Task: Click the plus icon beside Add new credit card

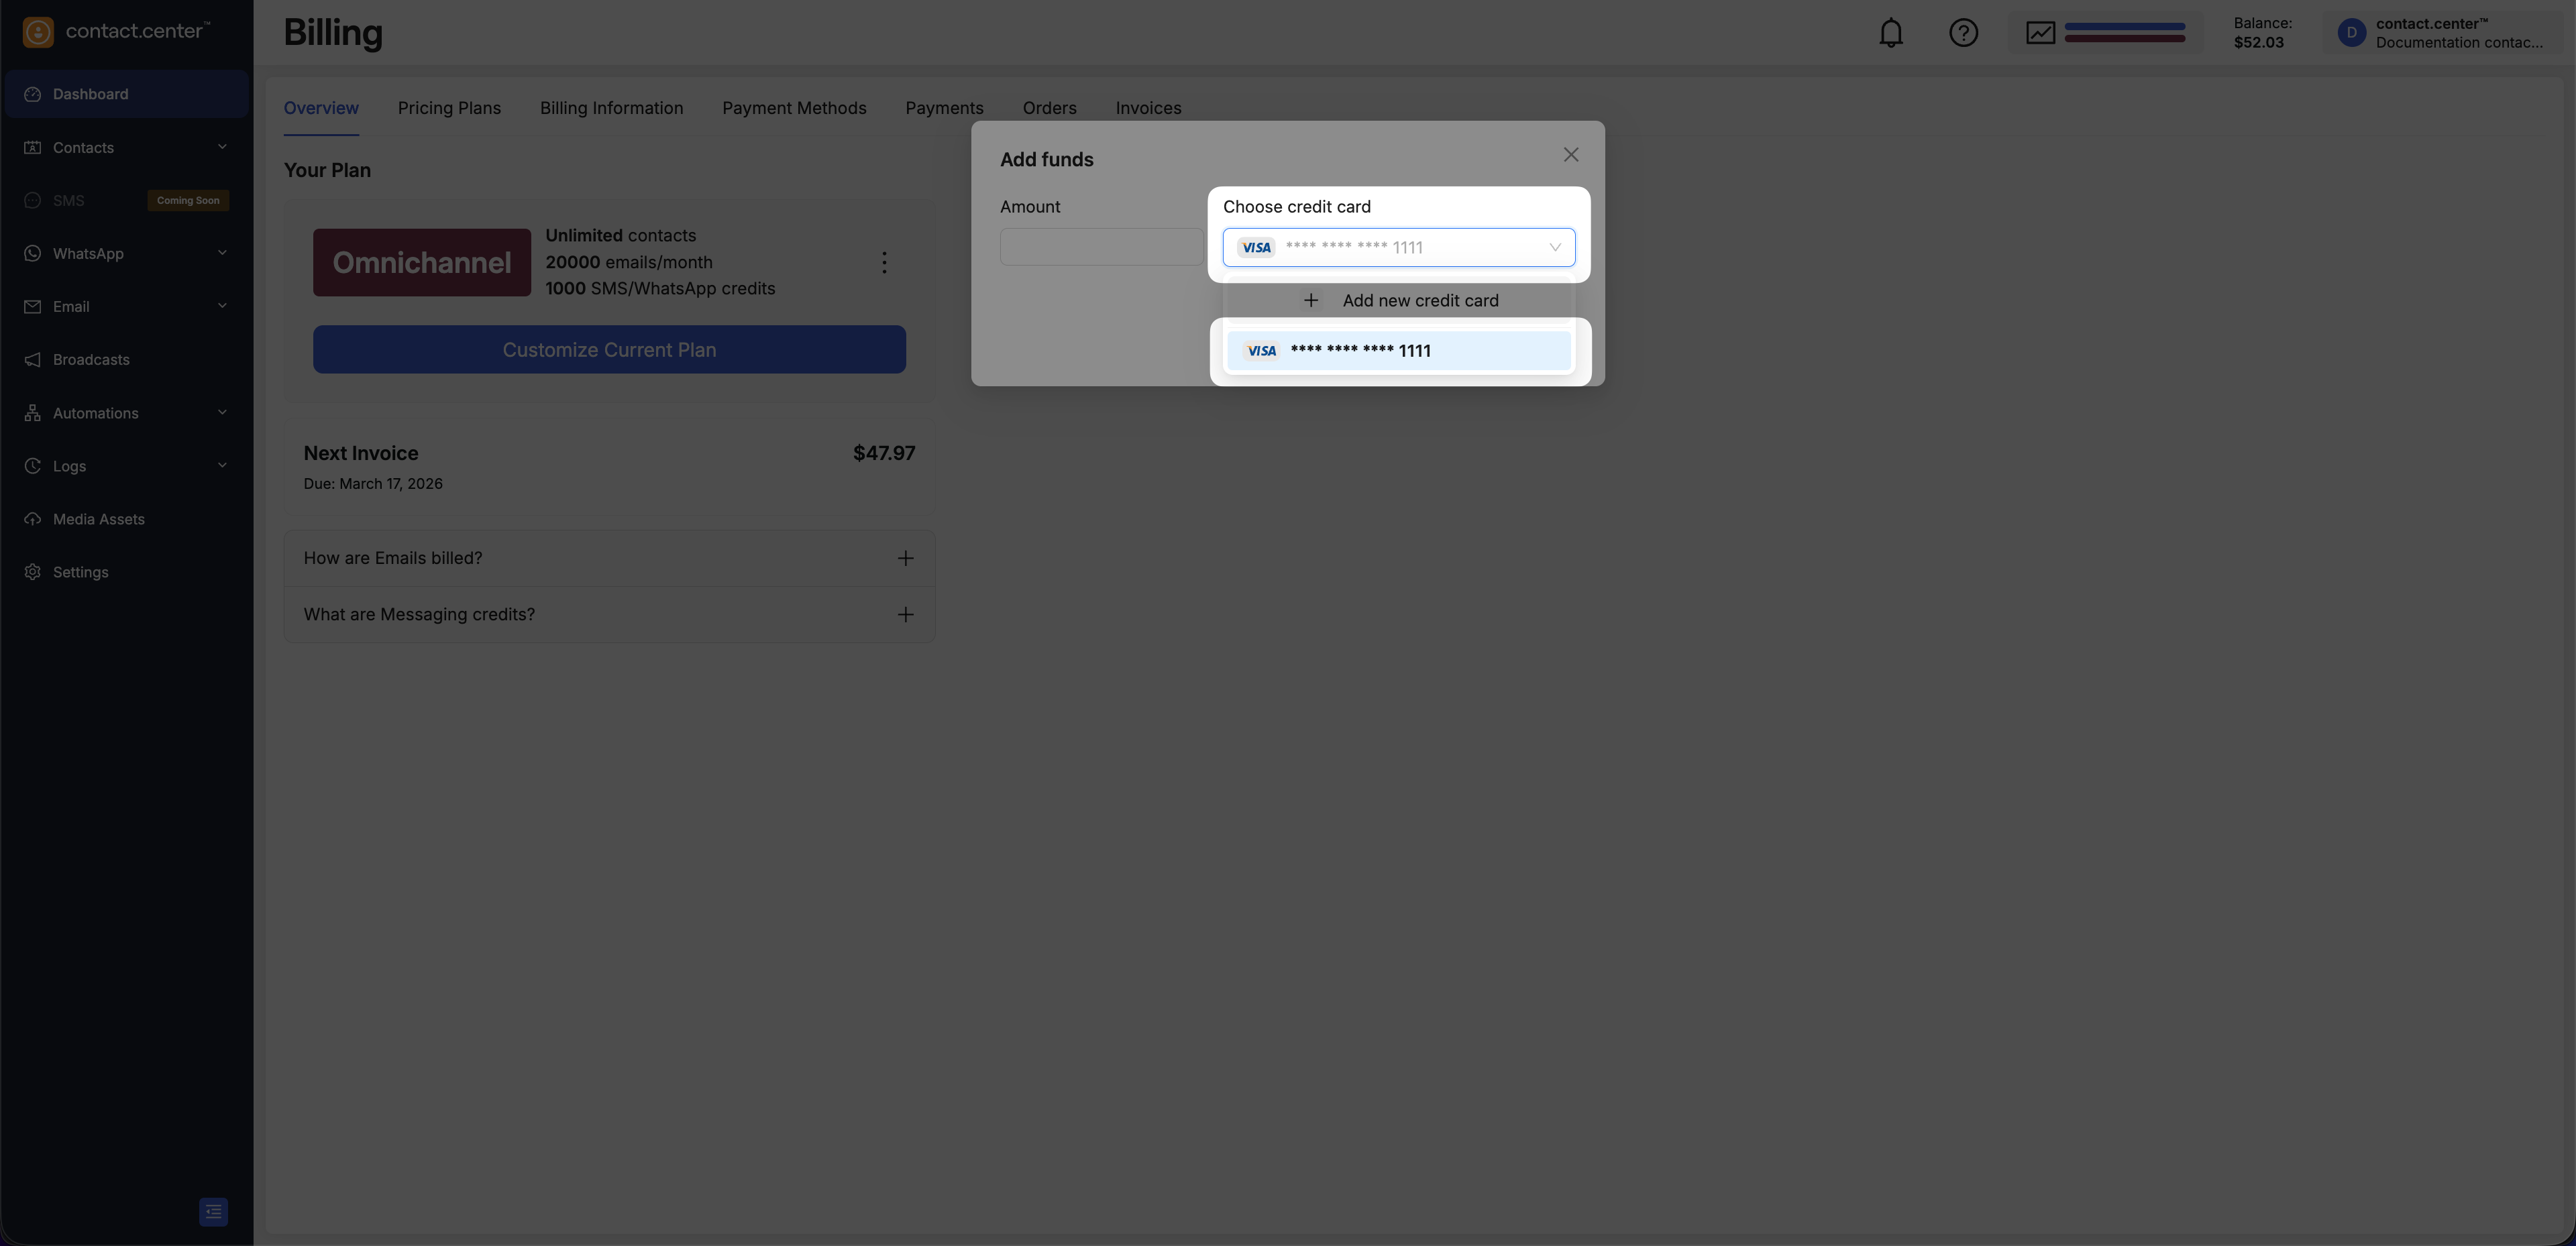Action: click(x=1310, y=300)
